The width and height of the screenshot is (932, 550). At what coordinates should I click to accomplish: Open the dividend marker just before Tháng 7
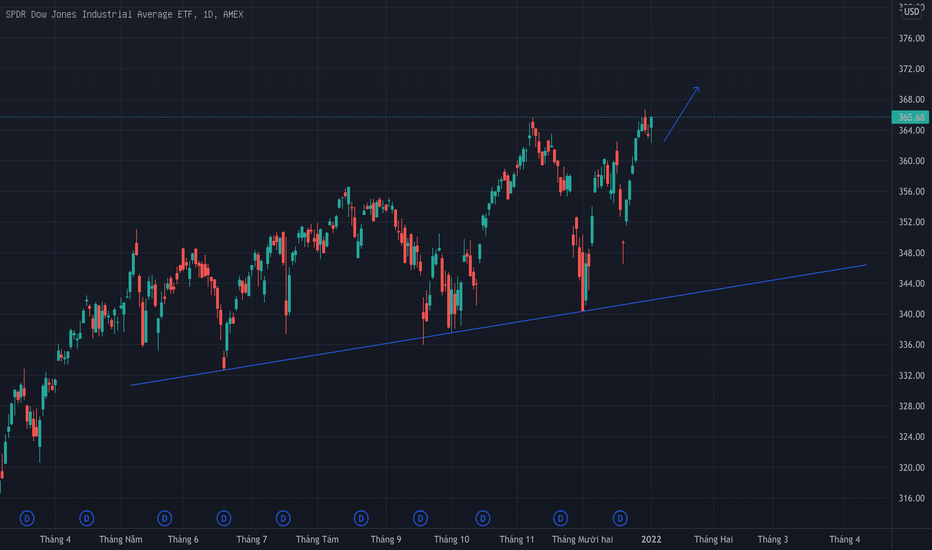(224, 517)
